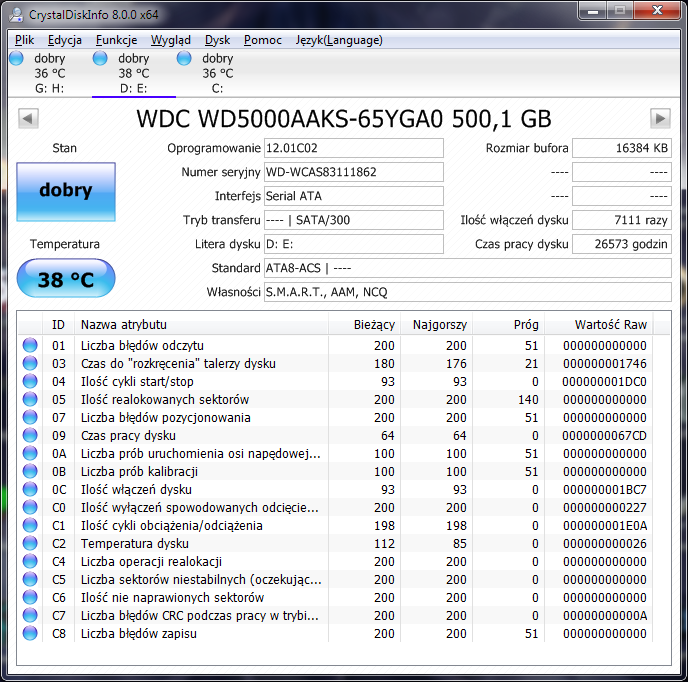Select 'Ilość cykli start/stop' attribute name

click(x=137, y=382)
